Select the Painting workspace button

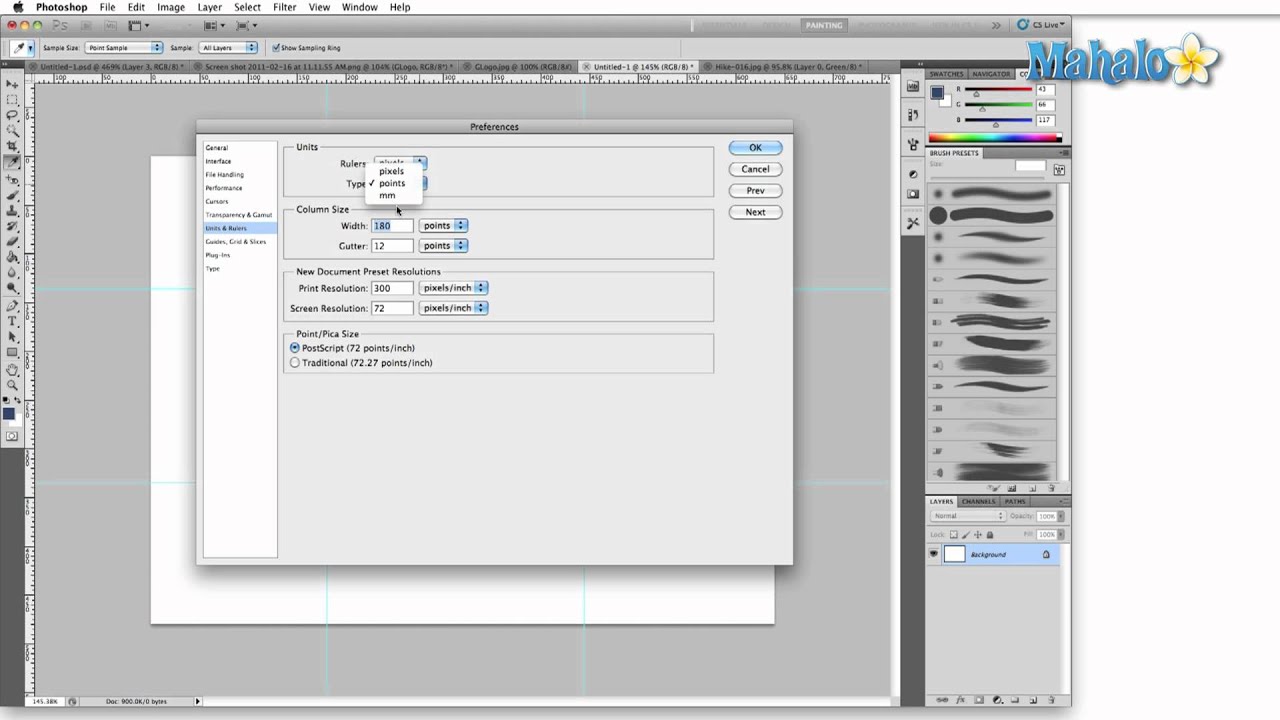[x=824, y=25]
